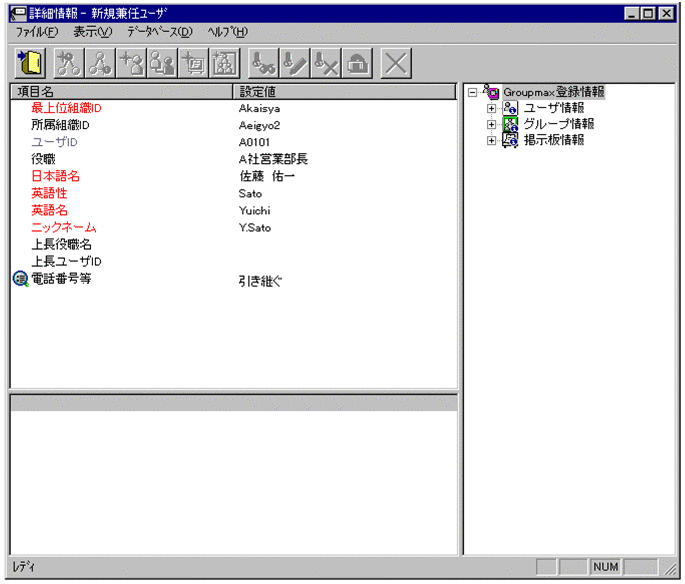Click the value A社営業部長
The image size is (685, 584).
pyautogui.click(x=273, y=159)
